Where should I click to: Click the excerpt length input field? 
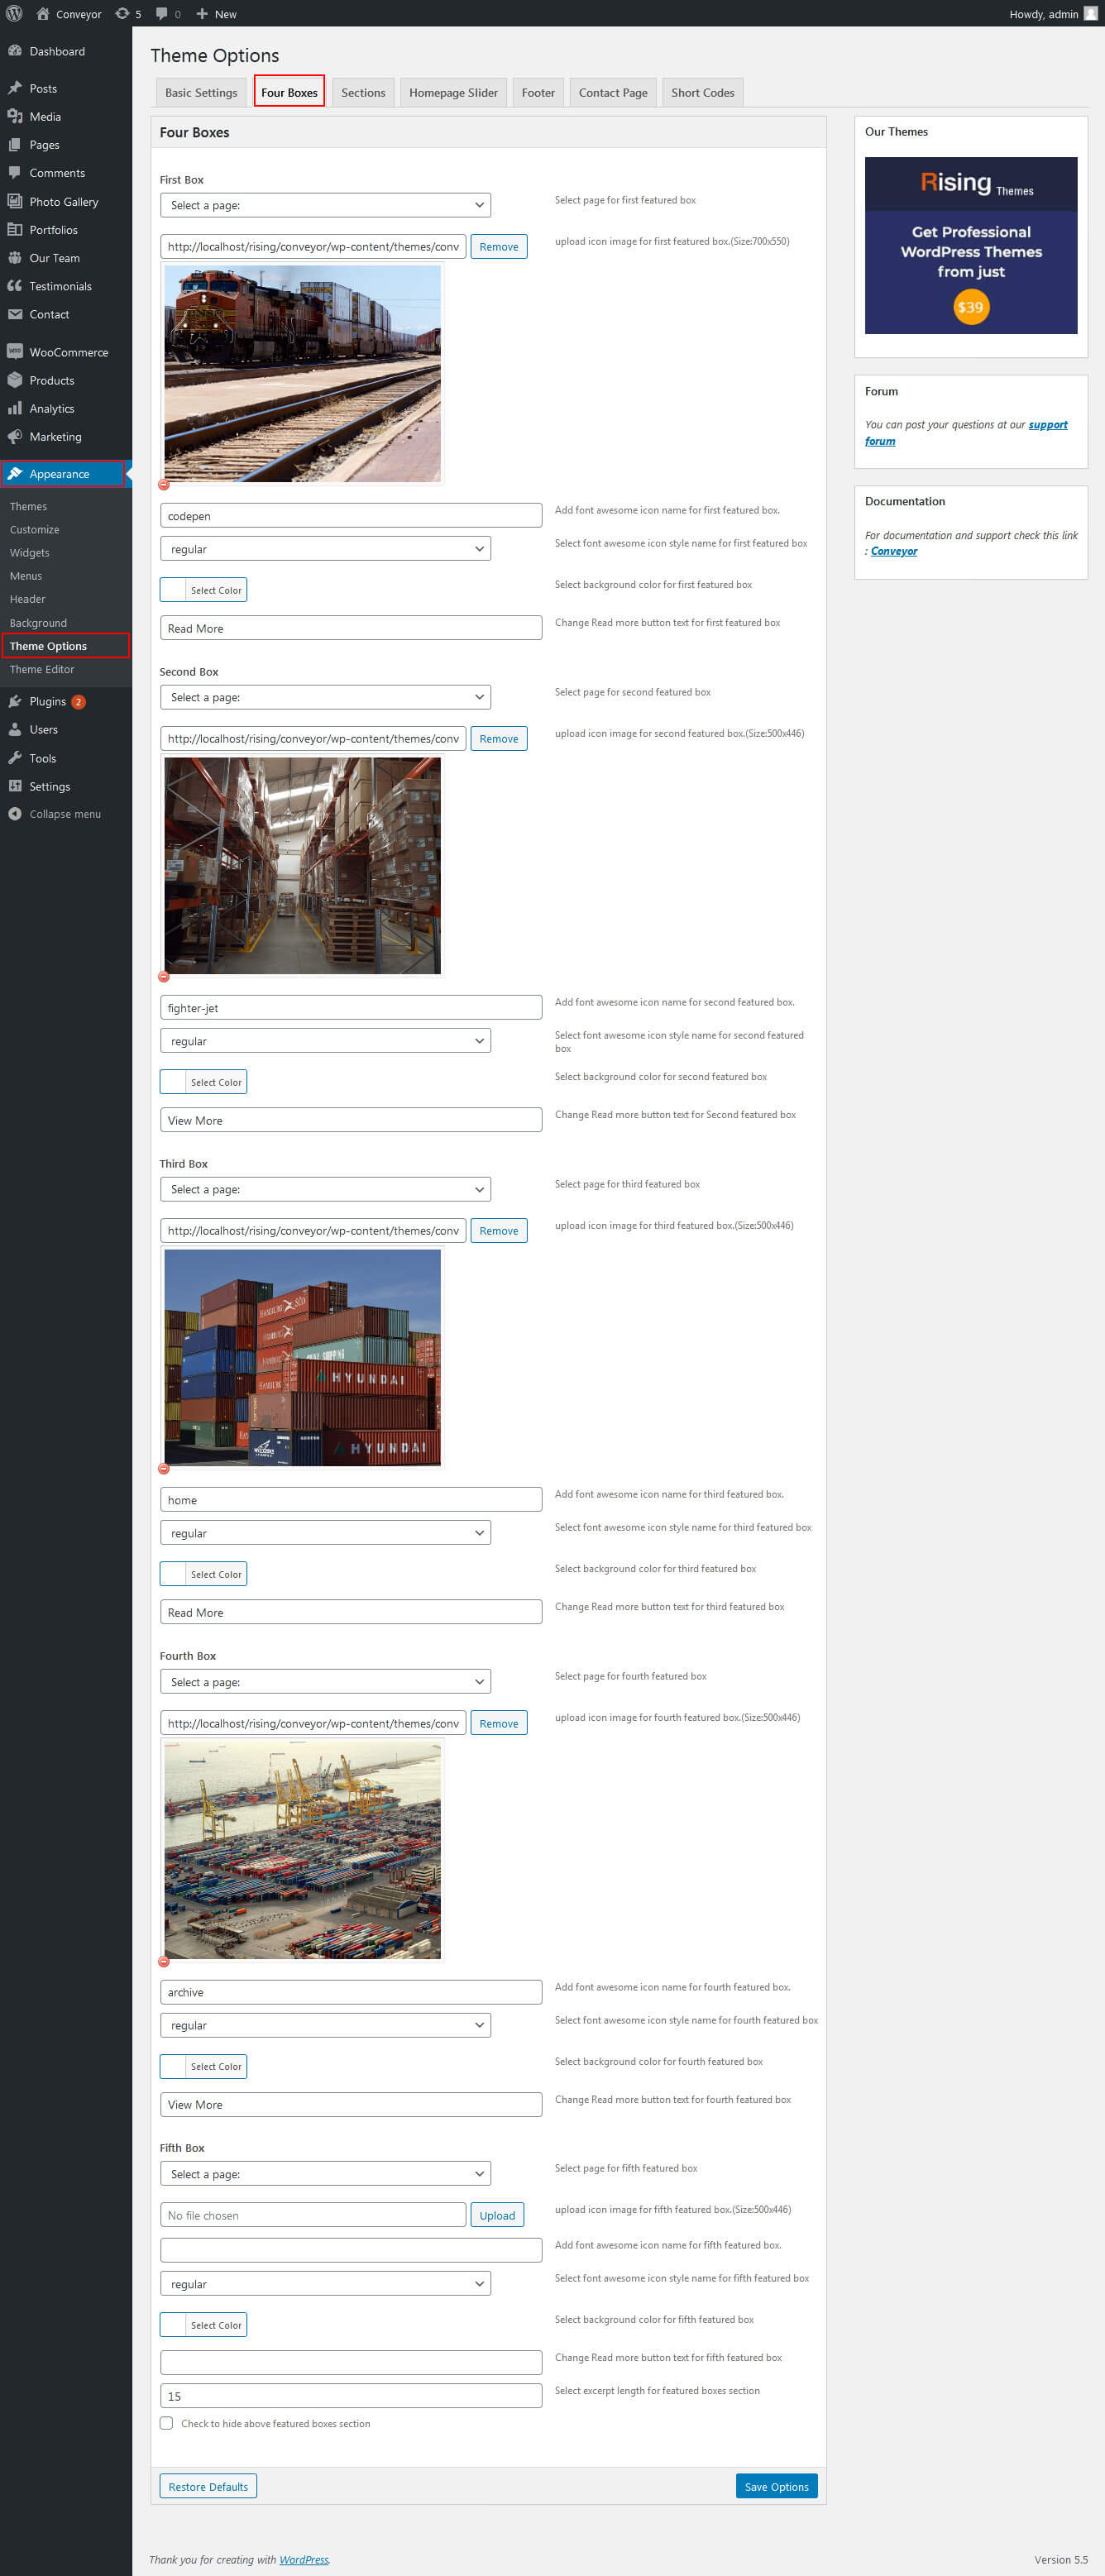click(x=350, y=2396)
